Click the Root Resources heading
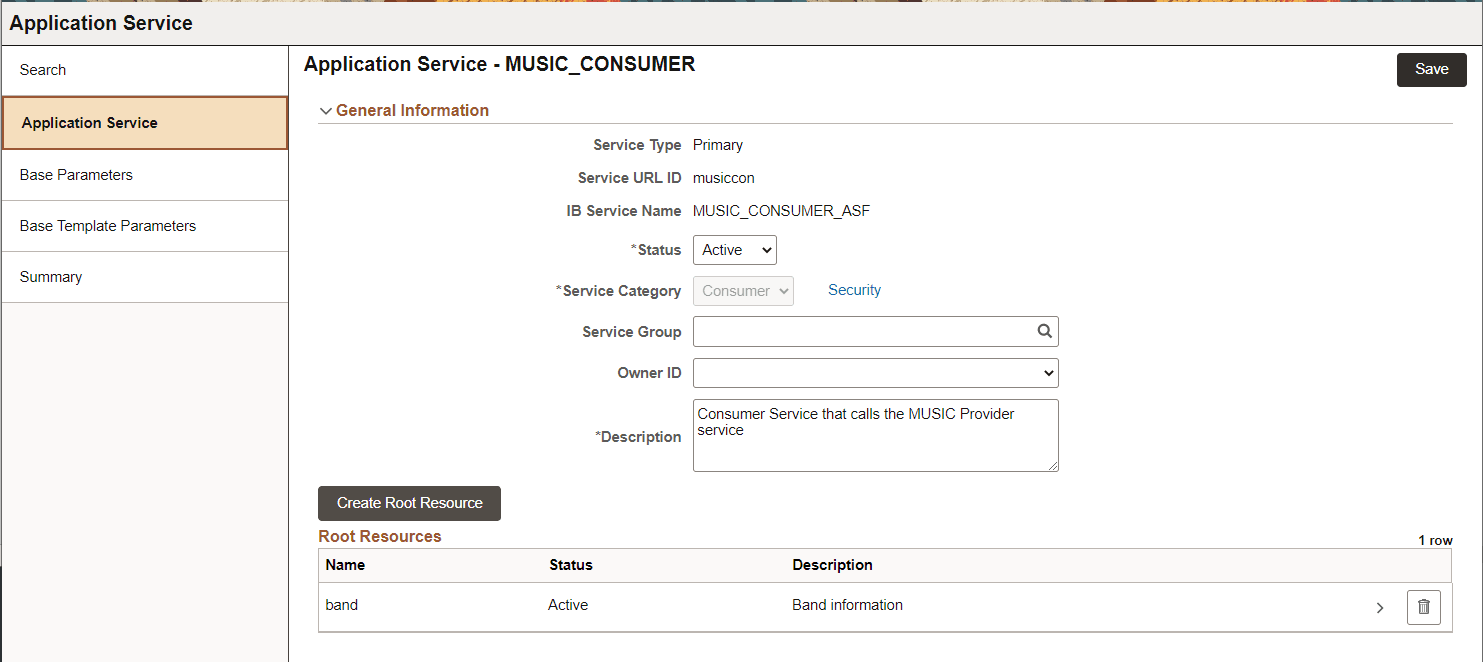Viewport: 1483px width, 662px height. [379, 536]
